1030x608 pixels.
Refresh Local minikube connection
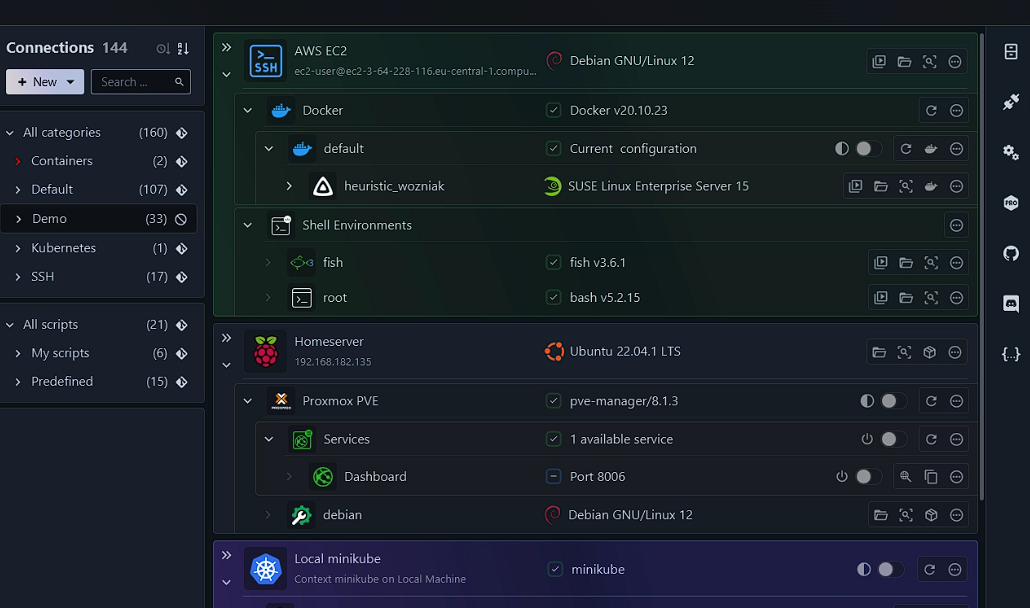pos(929,570)
